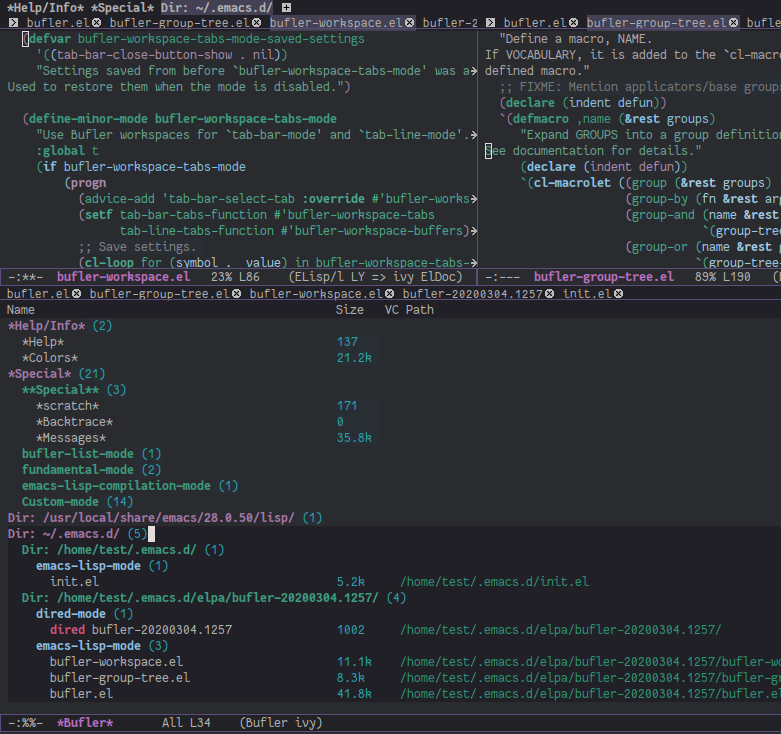
Task: Click the (Bufler ivy) mode indicator
Action: tap(281, 723)
